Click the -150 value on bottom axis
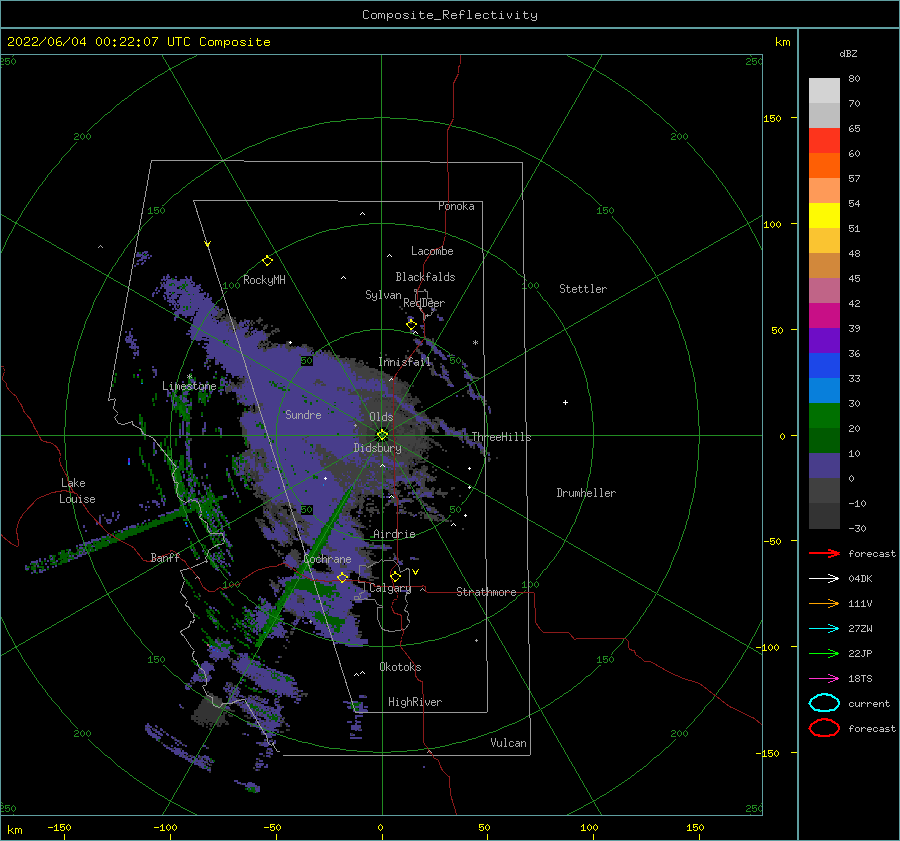 coord(59,827)
